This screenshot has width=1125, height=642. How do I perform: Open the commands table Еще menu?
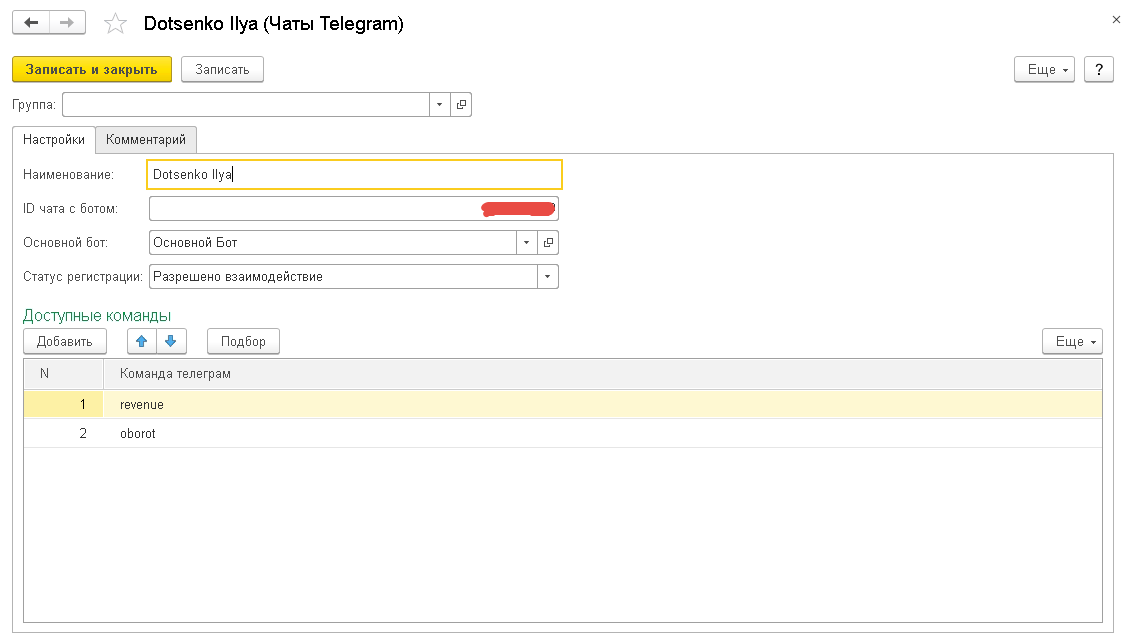(x=1072, y=341)
